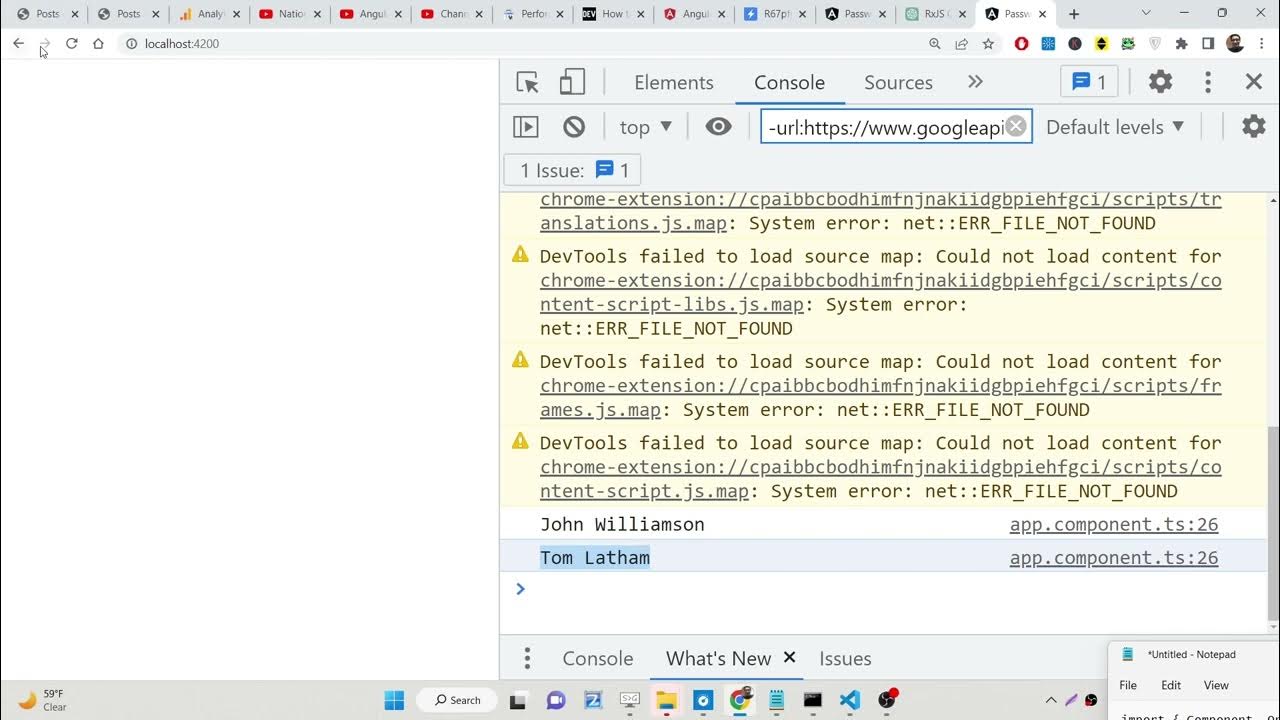The height and width of the screenshot is (720, 1280).
Task: Clear console with the block icon
Action: pos(574,127)
